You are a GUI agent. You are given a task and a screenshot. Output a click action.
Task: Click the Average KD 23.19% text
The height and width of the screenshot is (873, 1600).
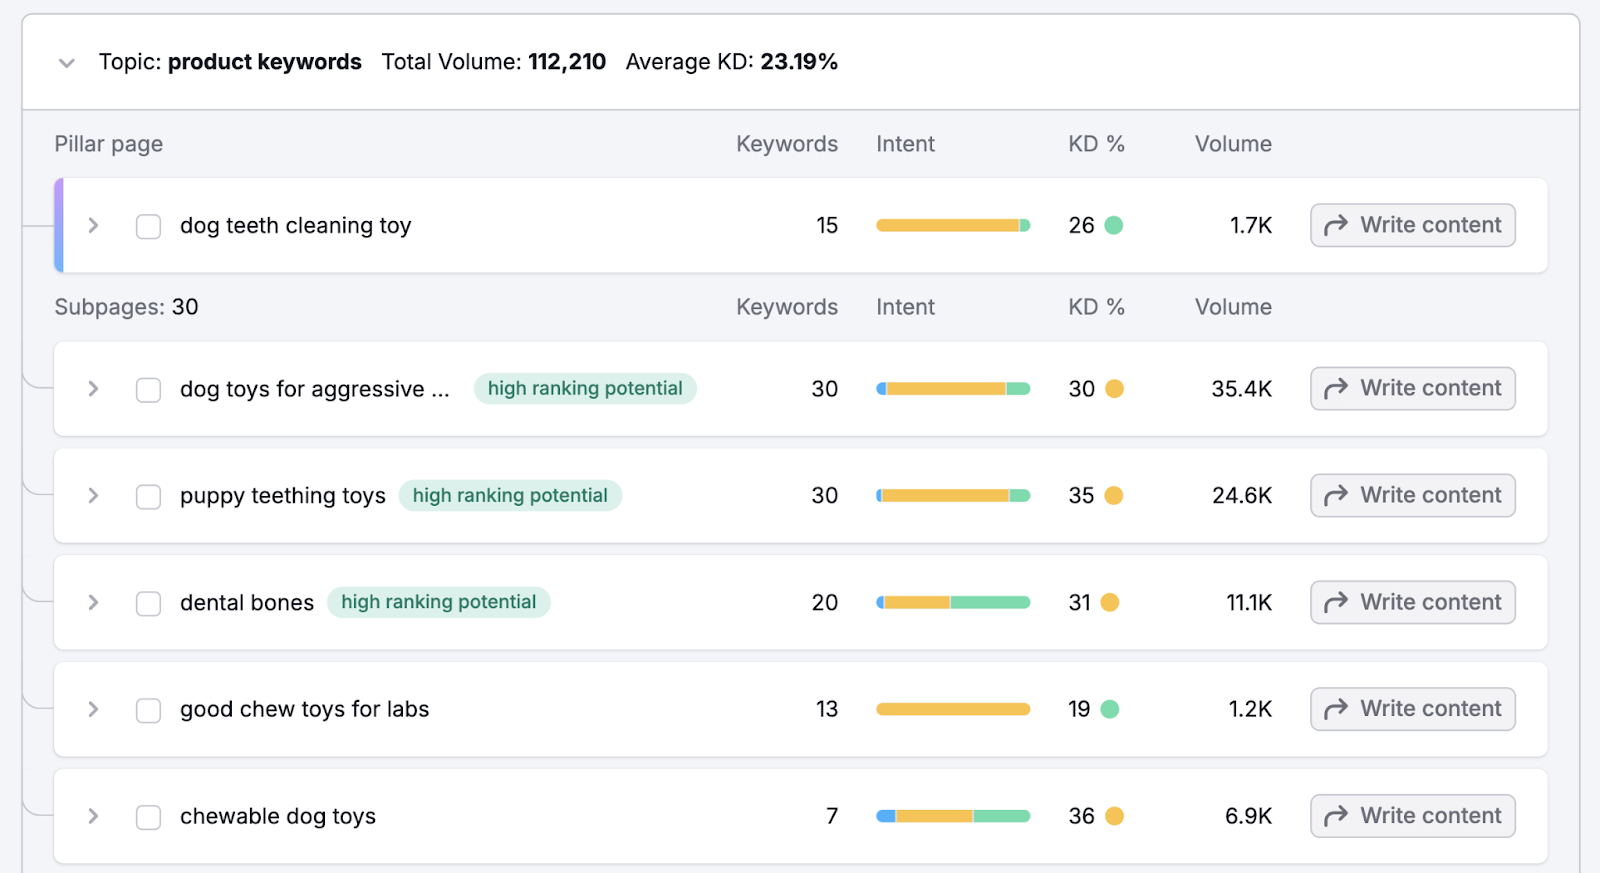click(x=732, y=62)
